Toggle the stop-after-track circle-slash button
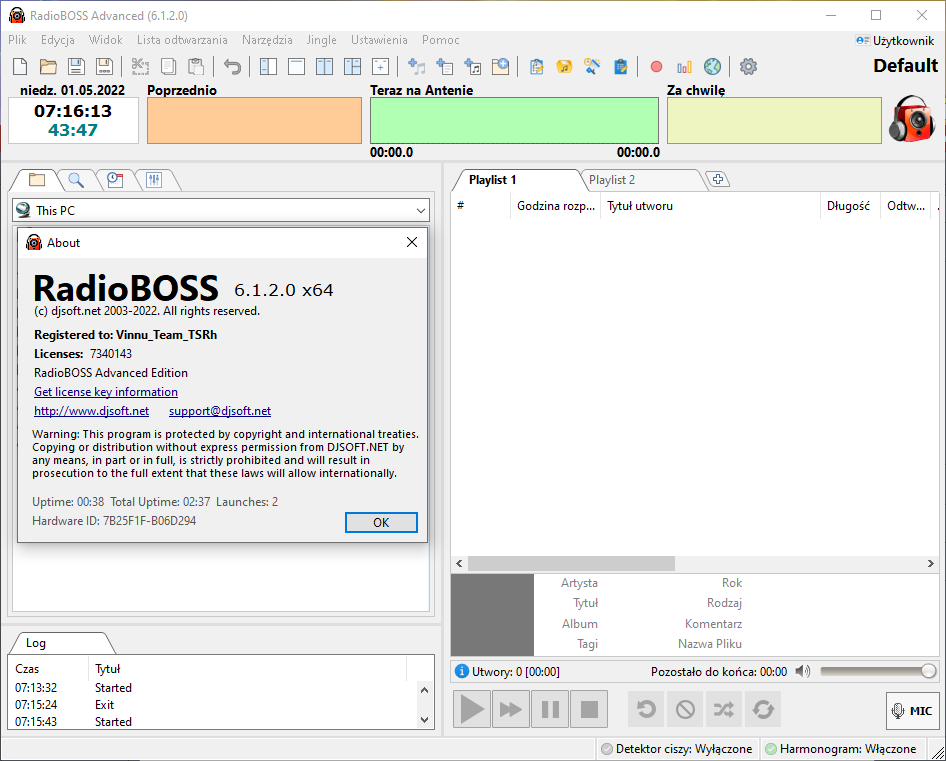This screenshot has width=946, height=761. click(x=685, y=709)
